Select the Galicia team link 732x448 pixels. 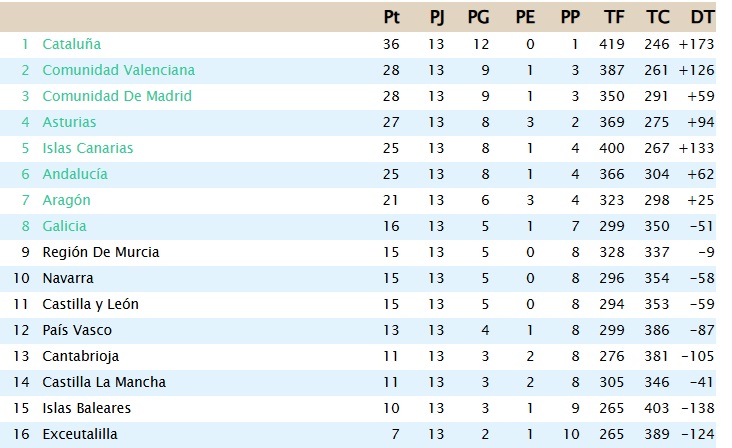(64, 226)
